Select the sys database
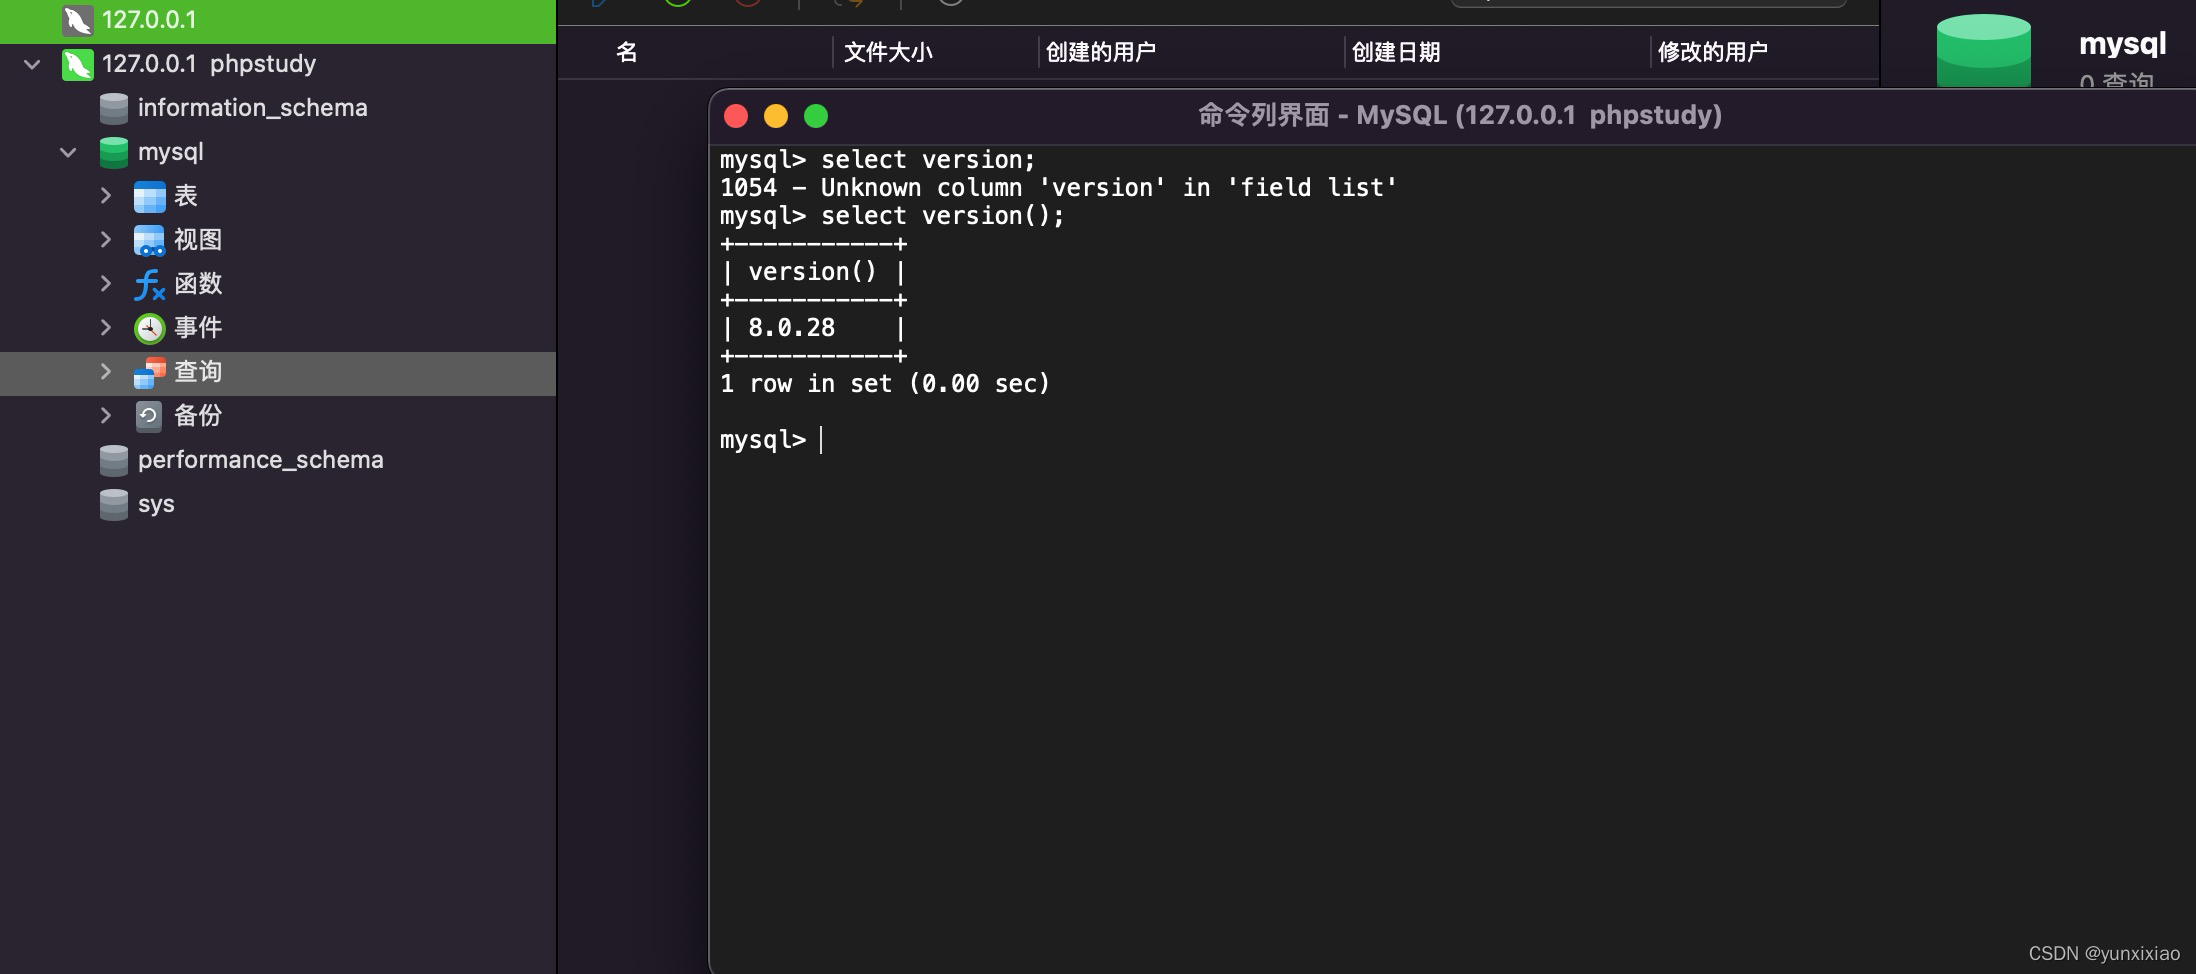Image resolution: width=2196 pixels, height=974 pixels. (155, 504)
